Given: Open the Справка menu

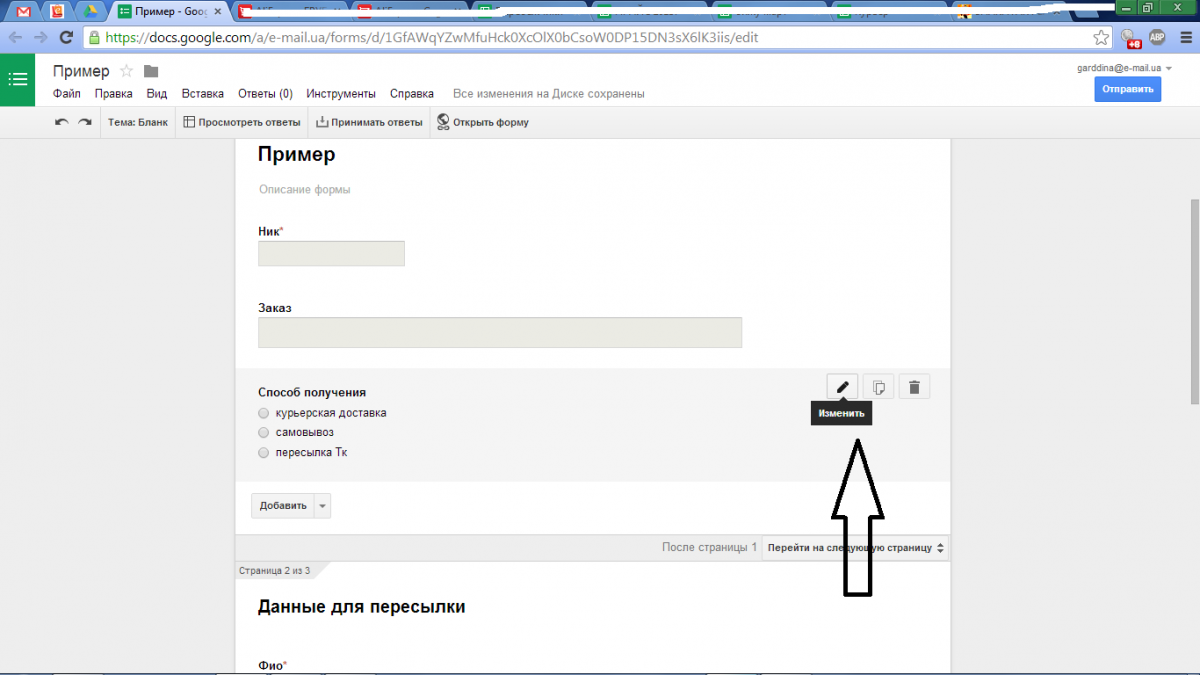Looking at the screenshot, I should pyautogui.click(x=412, y=94).
